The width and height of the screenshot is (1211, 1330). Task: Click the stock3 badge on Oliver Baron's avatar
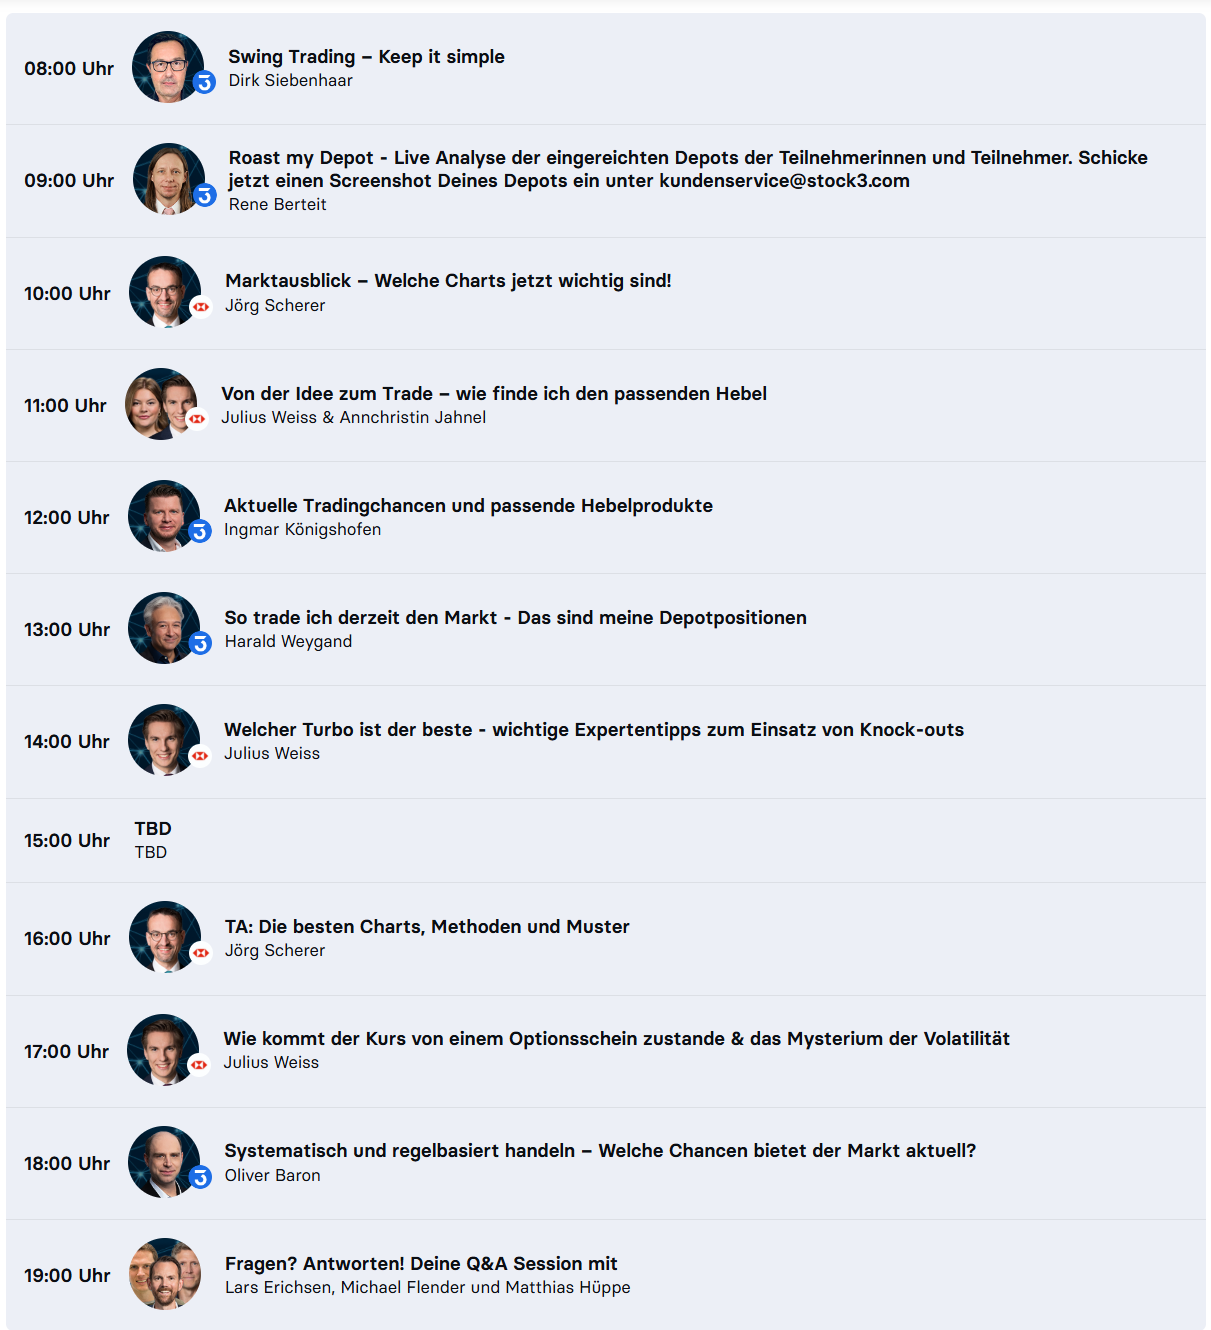200,1178
